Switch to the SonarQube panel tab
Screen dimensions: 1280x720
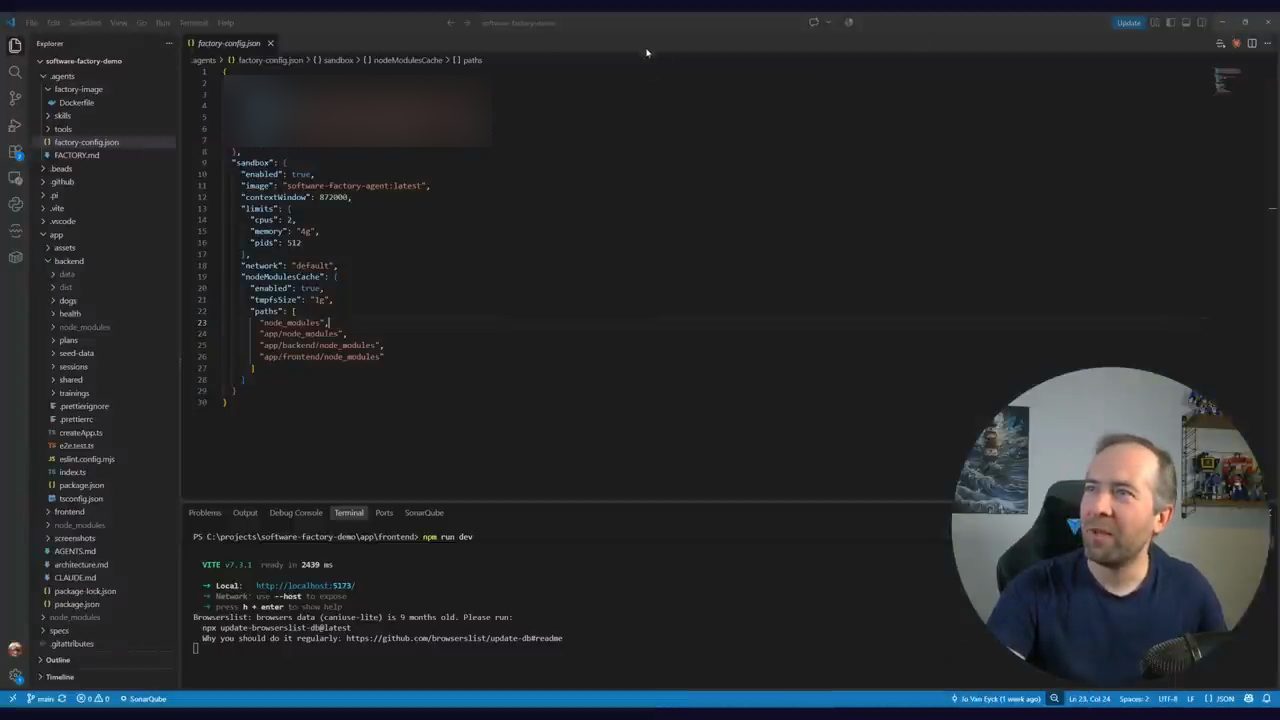click(424, 512)
